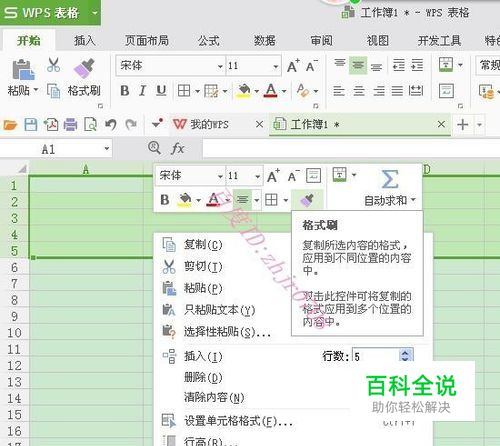Click the wrap text ribbon icon
The image size is (500, 446).
click(x=446, y=91)
